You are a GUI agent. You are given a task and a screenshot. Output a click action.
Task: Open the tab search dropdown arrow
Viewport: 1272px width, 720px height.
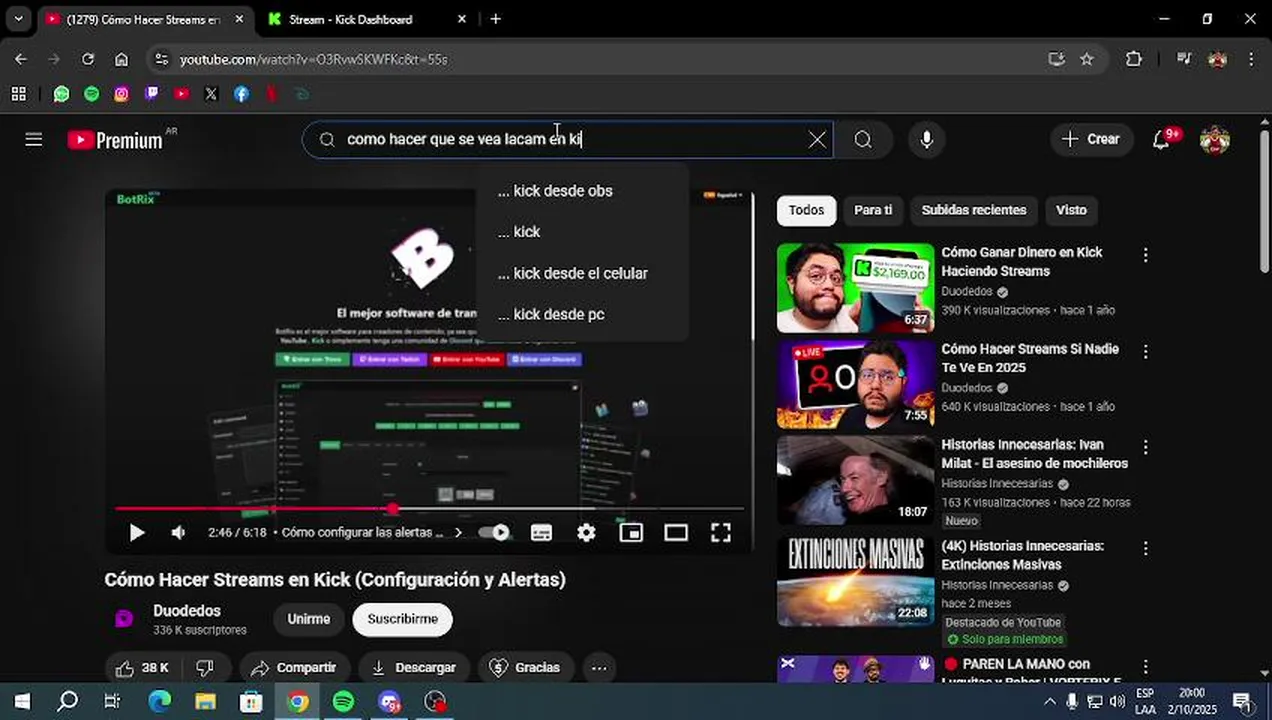coord(18,19)
